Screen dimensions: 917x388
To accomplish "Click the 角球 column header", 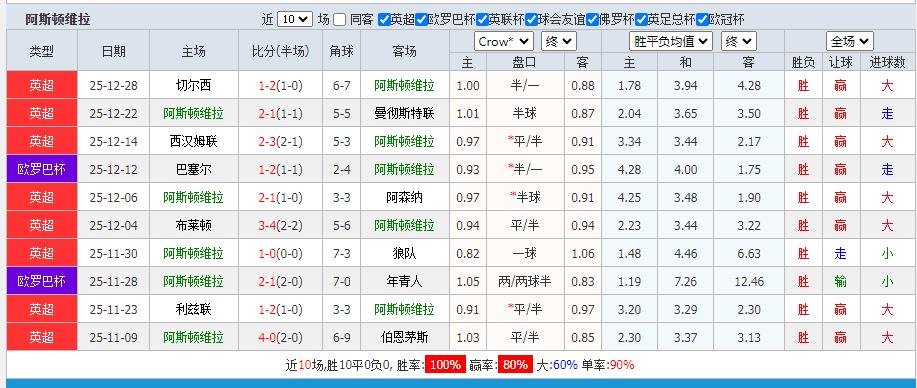I will (342, 51).
